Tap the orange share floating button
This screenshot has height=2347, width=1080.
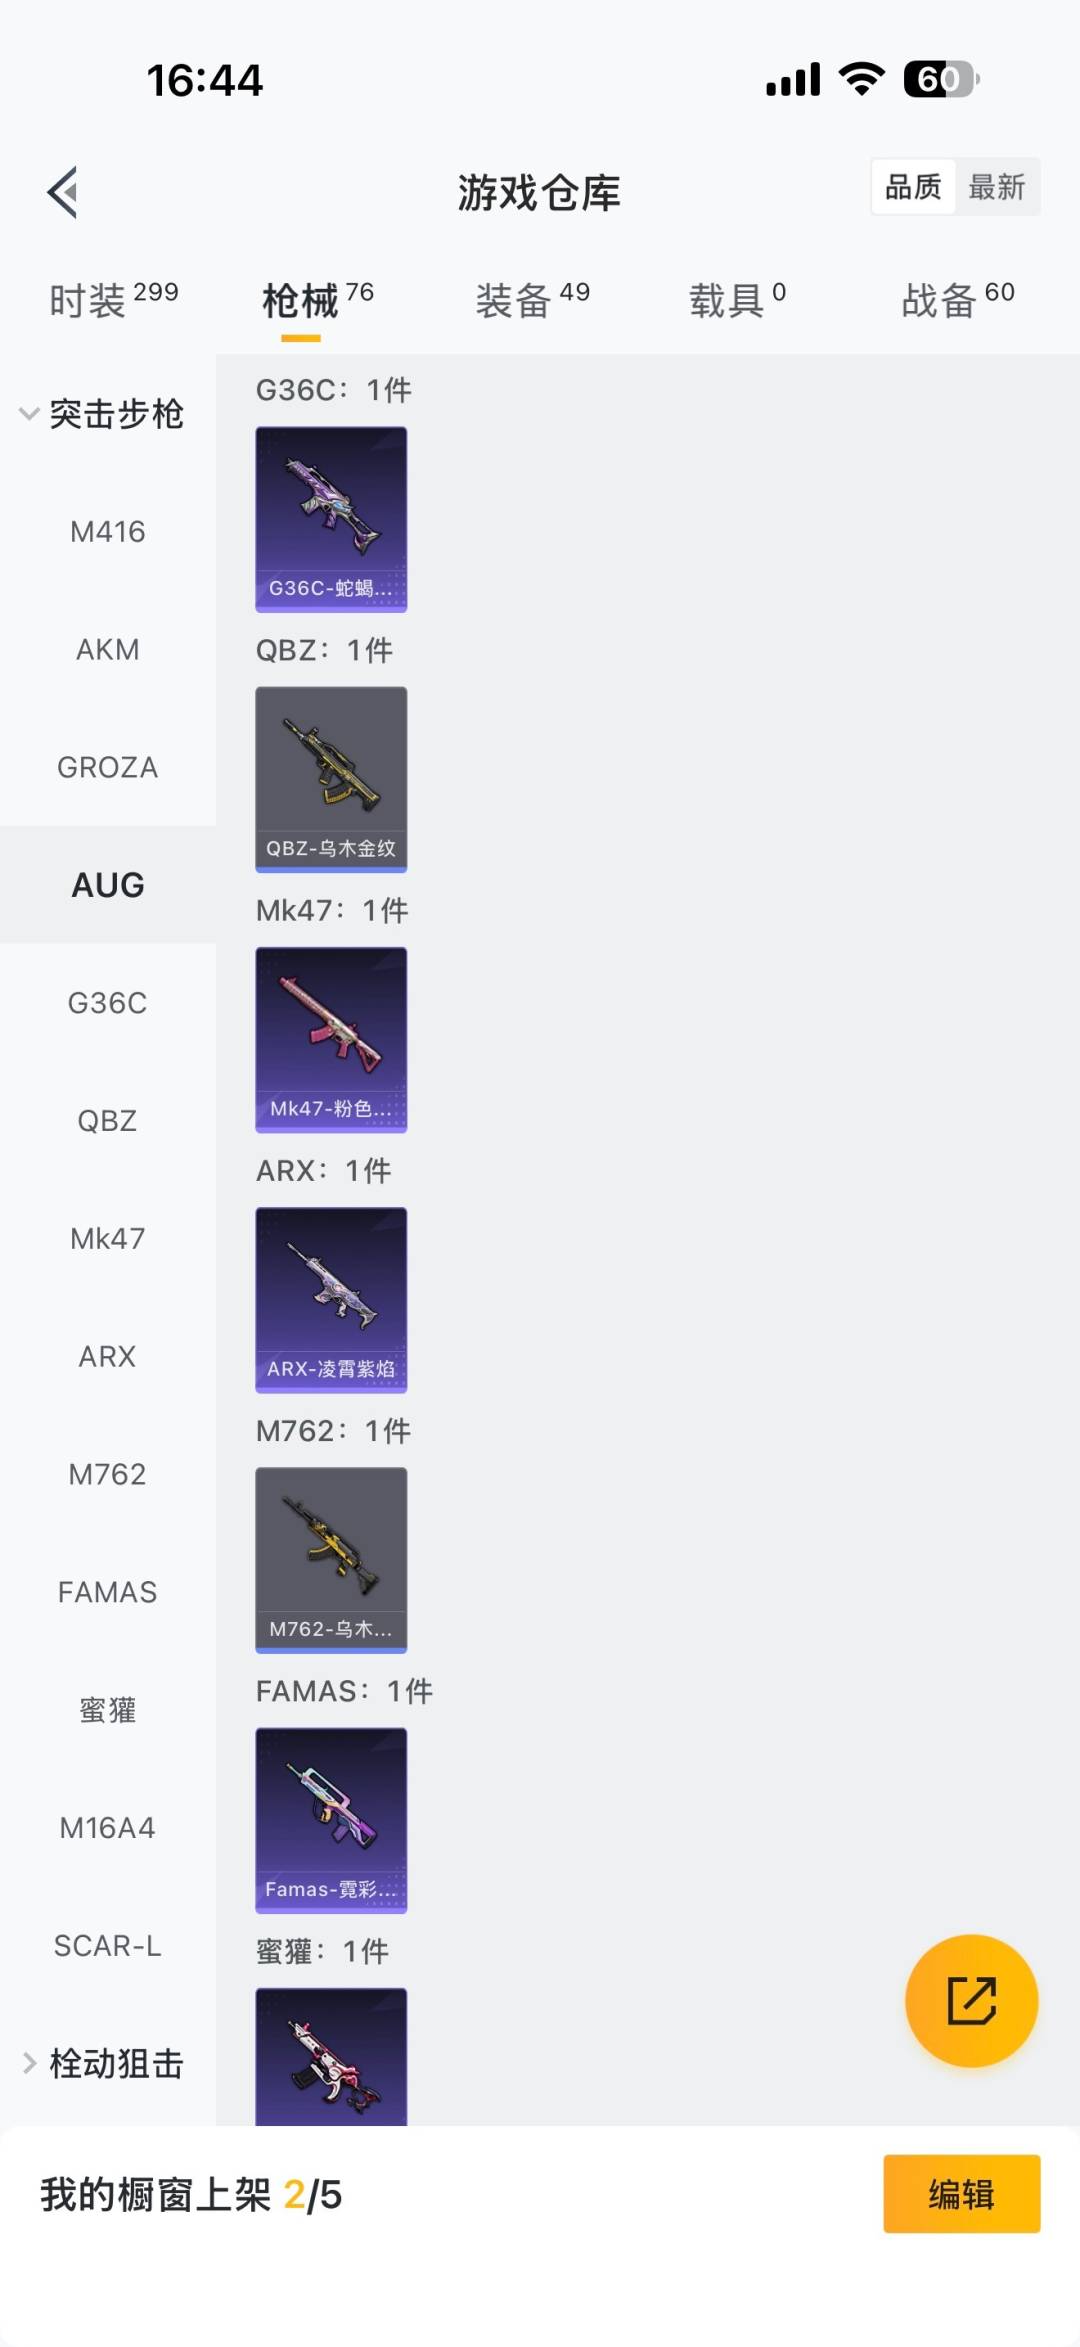(x=971, y=2000)
